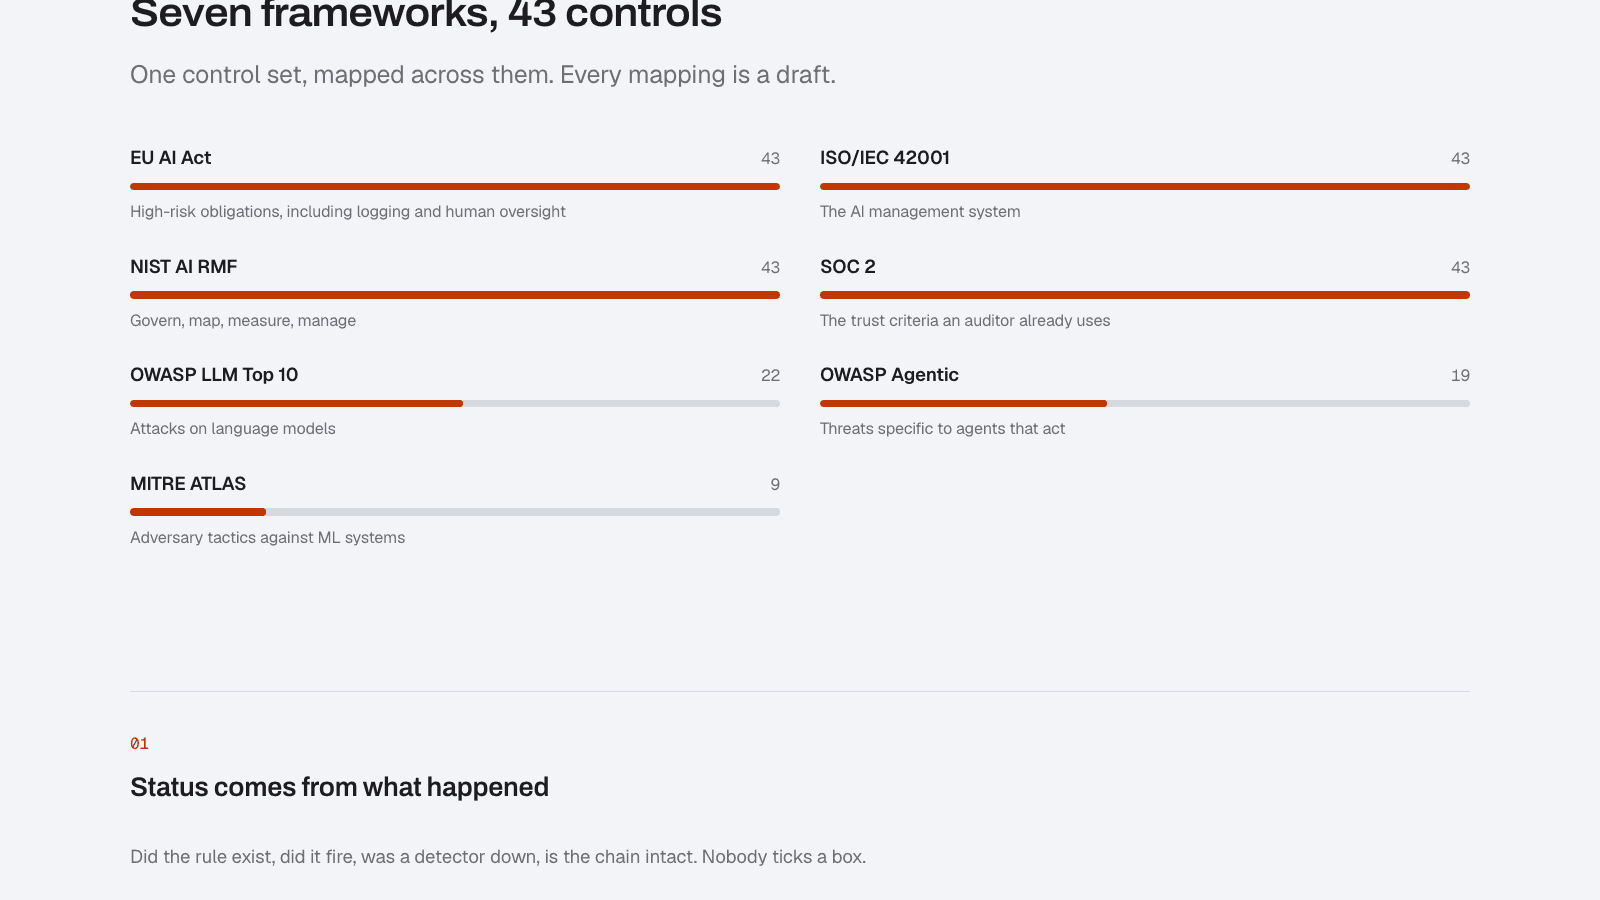Click the OWASP Agentic framework title
This screenshot has width=1600, height=900.
point(889,375)
